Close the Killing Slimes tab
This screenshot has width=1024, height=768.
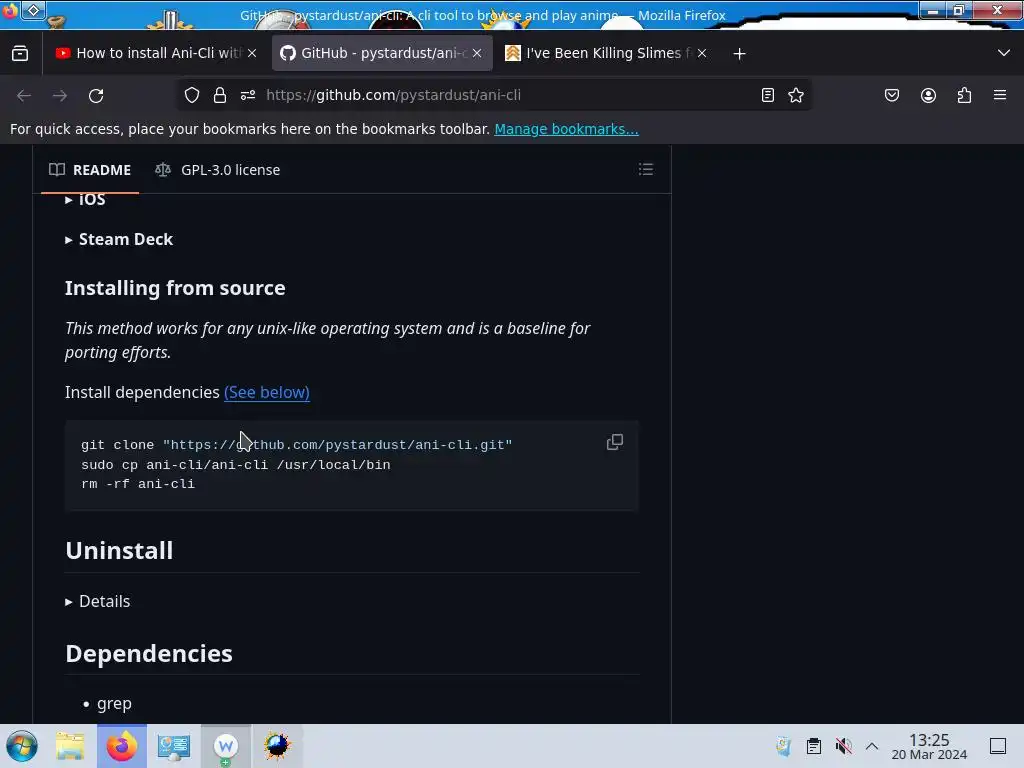(x=701, y=54)
